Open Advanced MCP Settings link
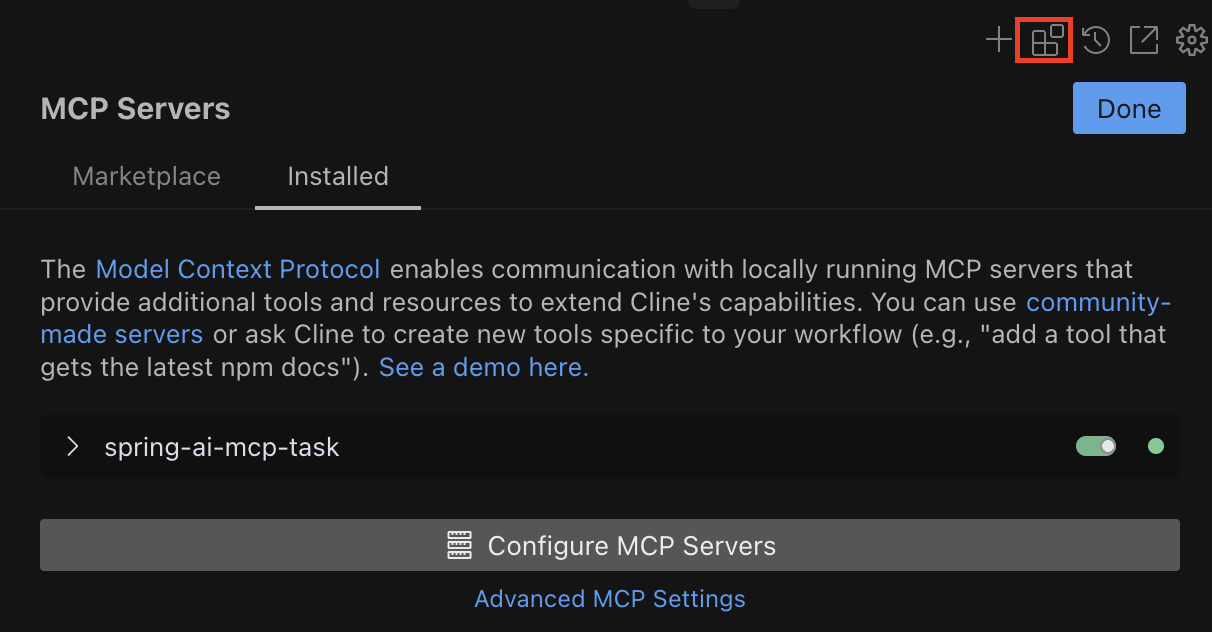This screenshot has width=1212, height=632. coord(610,599)
